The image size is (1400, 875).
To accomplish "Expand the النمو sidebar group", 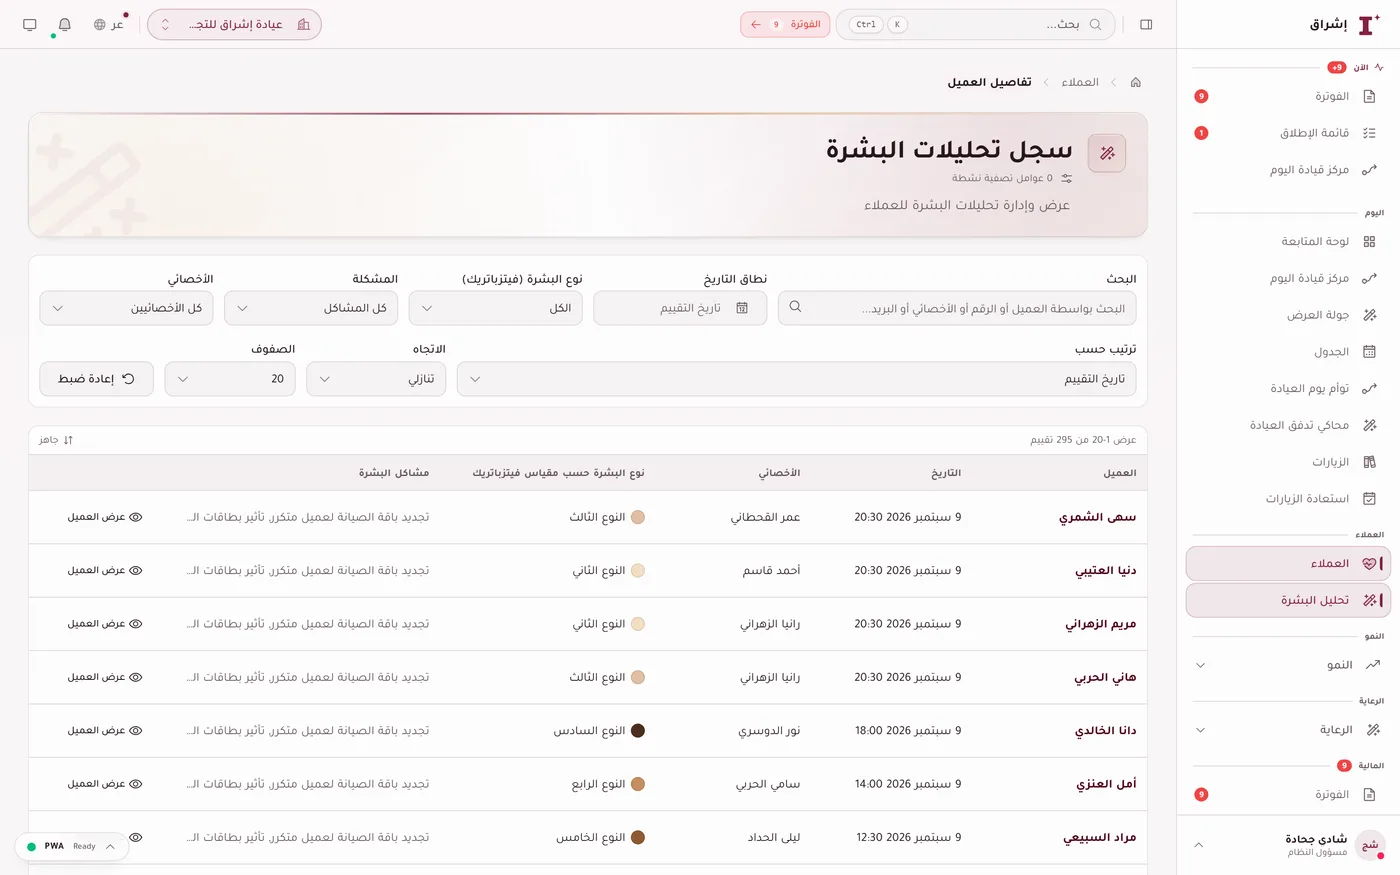I will 1288,665.
